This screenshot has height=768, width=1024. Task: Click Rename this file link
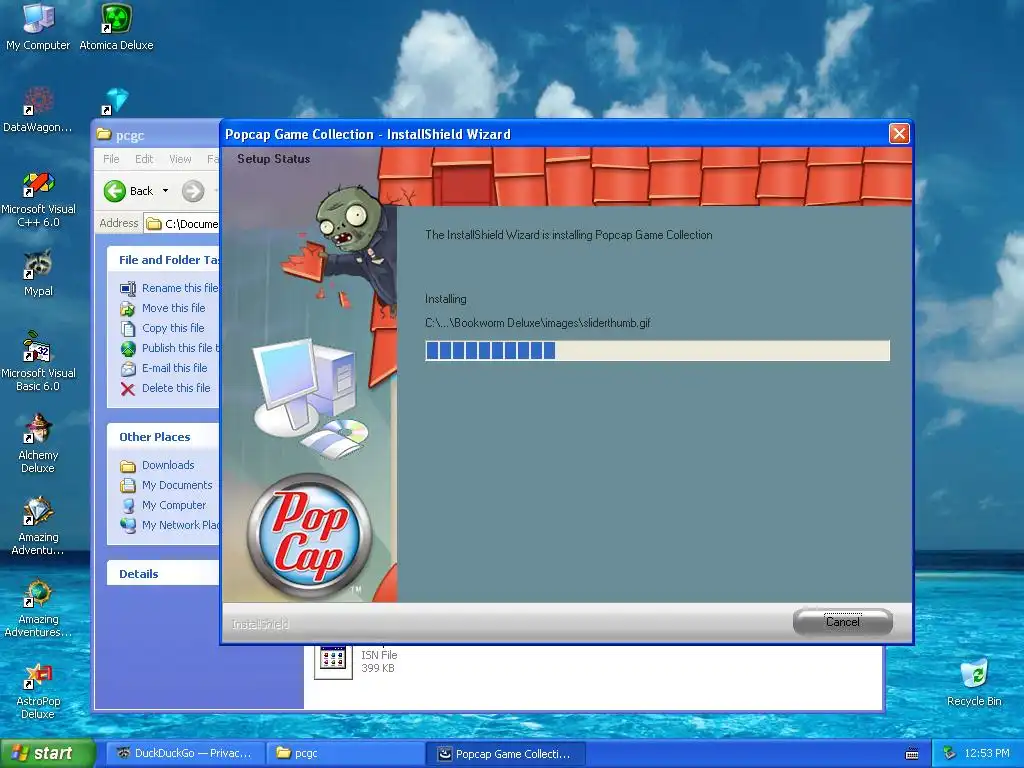pos(180,288)
